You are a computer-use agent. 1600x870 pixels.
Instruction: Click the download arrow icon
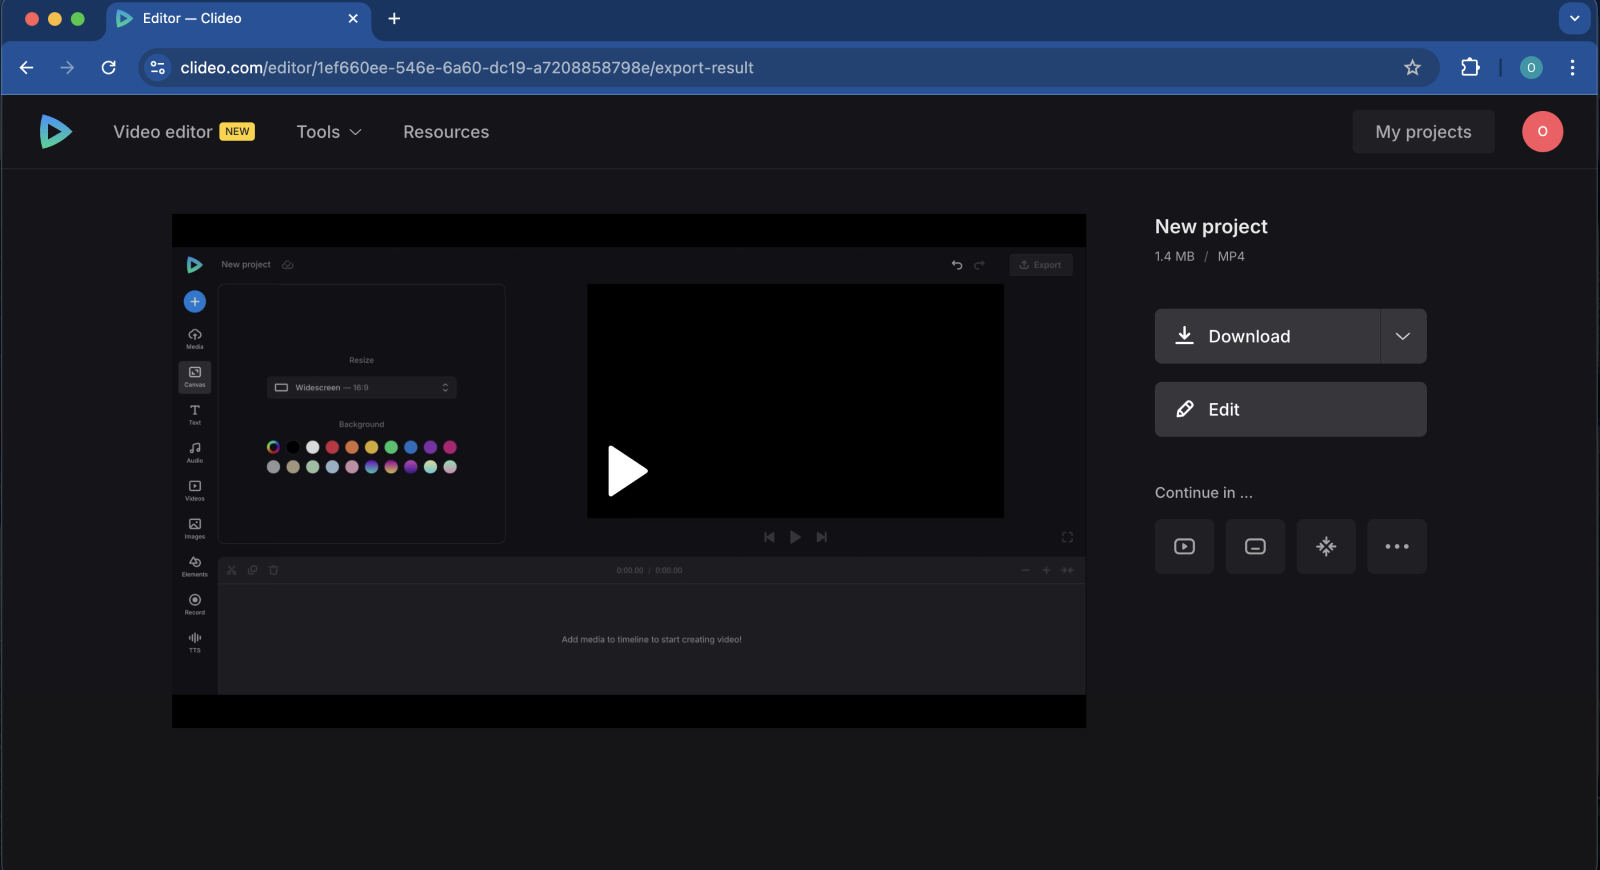(1184, 335)
